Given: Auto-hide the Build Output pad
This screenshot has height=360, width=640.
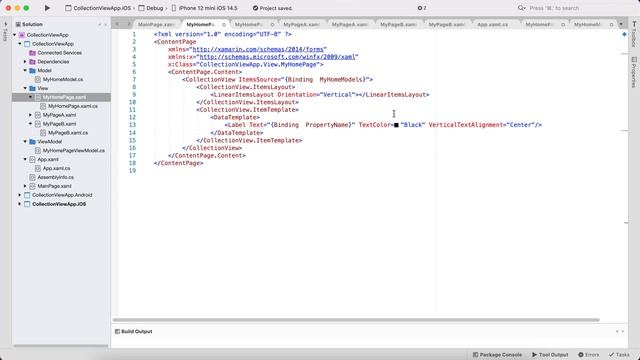Looking at the screenshot, I should (x=617, y=331).
